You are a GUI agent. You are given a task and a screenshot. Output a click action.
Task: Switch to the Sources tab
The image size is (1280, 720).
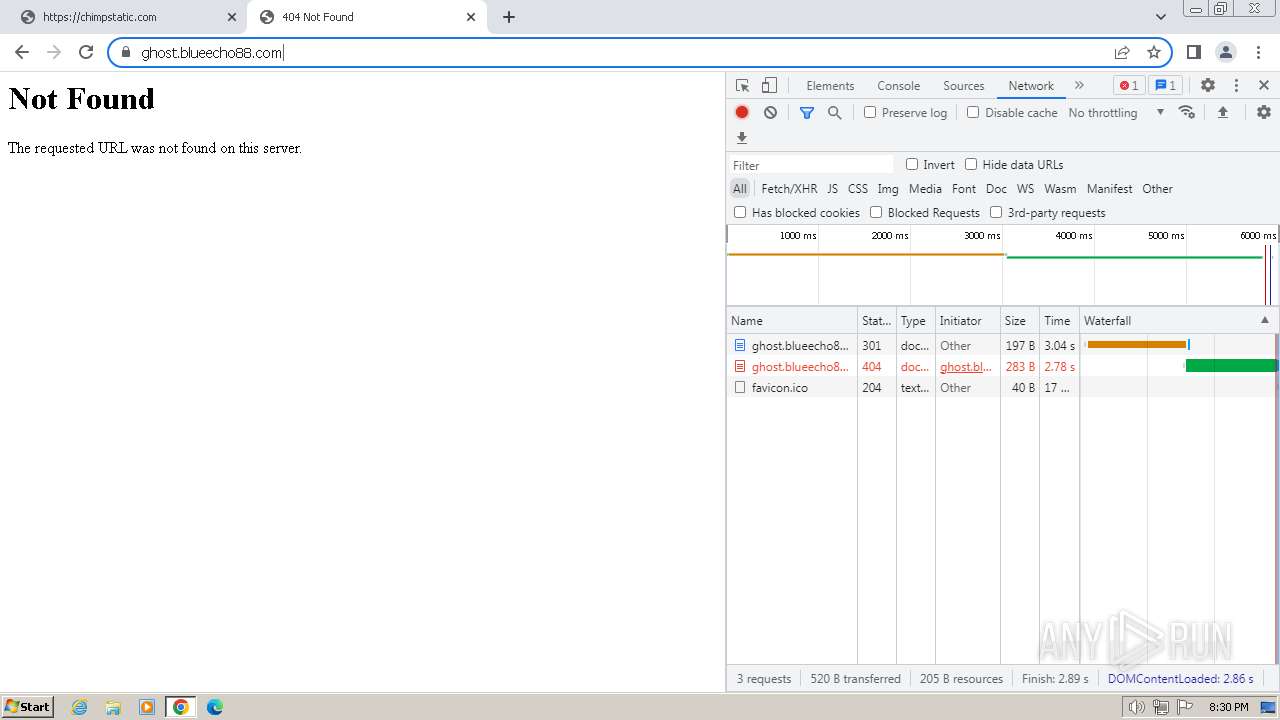point(964,86)
